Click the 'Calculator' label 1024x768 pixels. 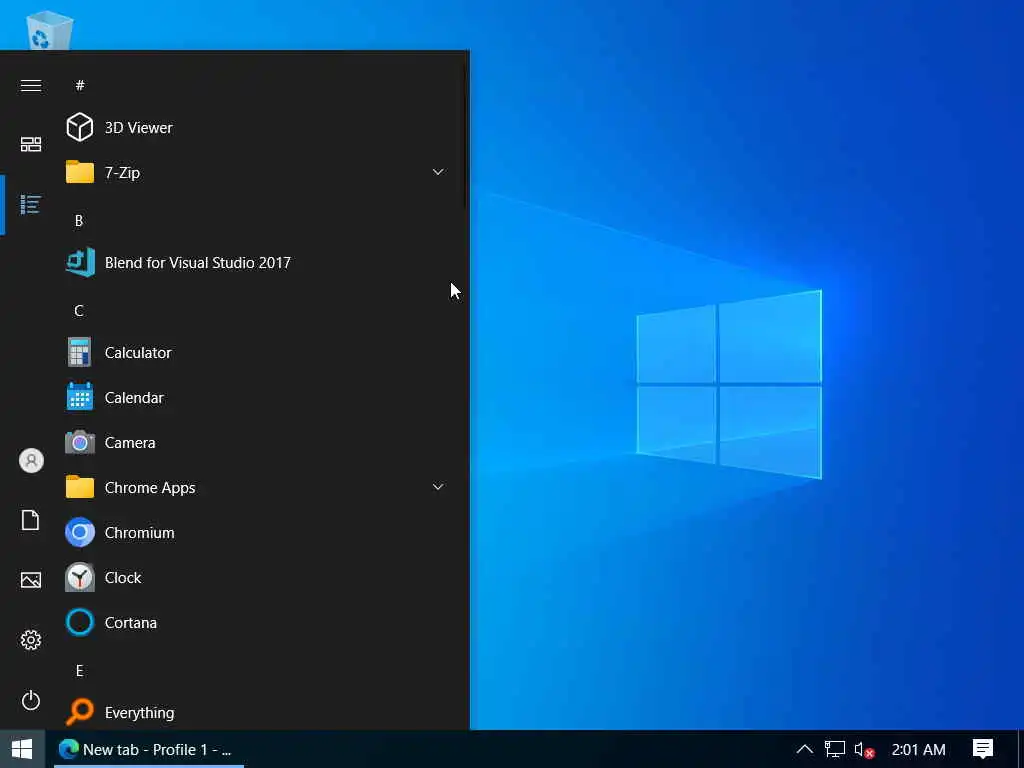point(138,353)
